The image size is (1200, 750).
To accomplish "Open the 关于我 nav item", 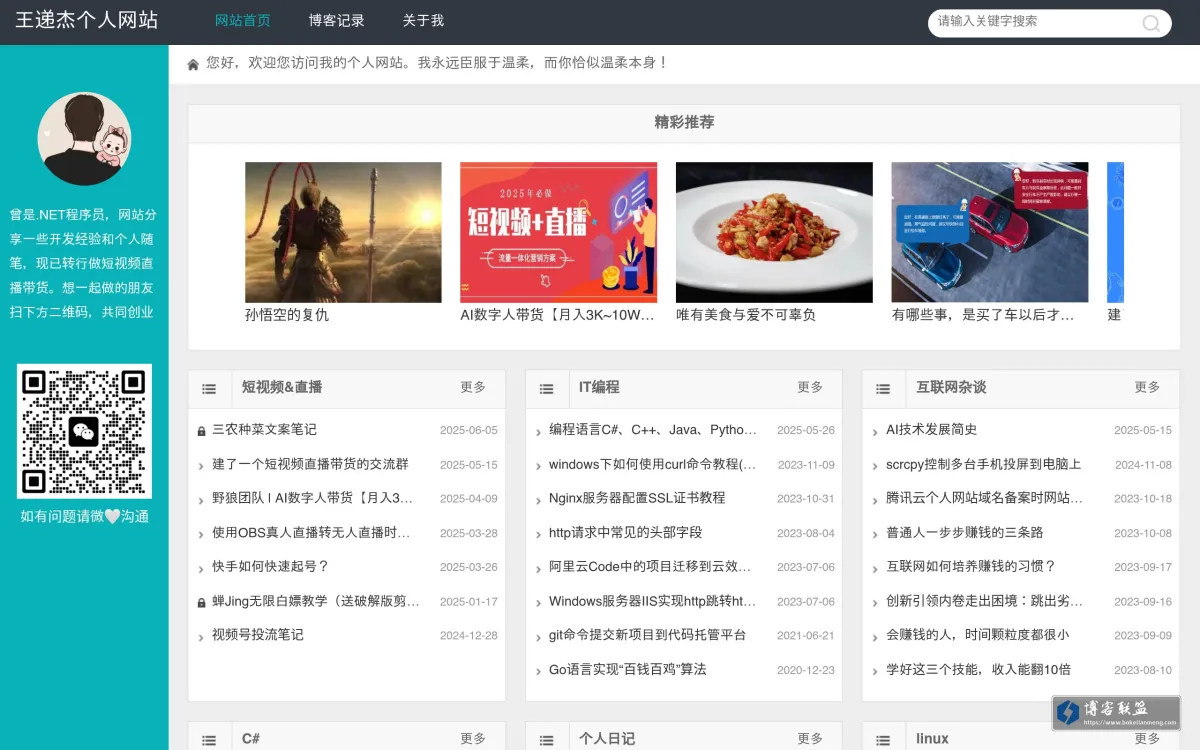I will click(x=423, y=20).
